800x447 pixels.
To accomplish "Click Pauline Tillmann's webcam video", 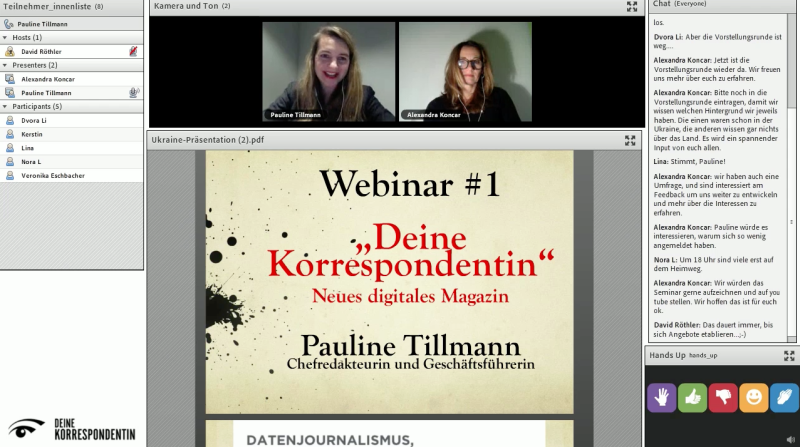I will [x=329, y=71].
